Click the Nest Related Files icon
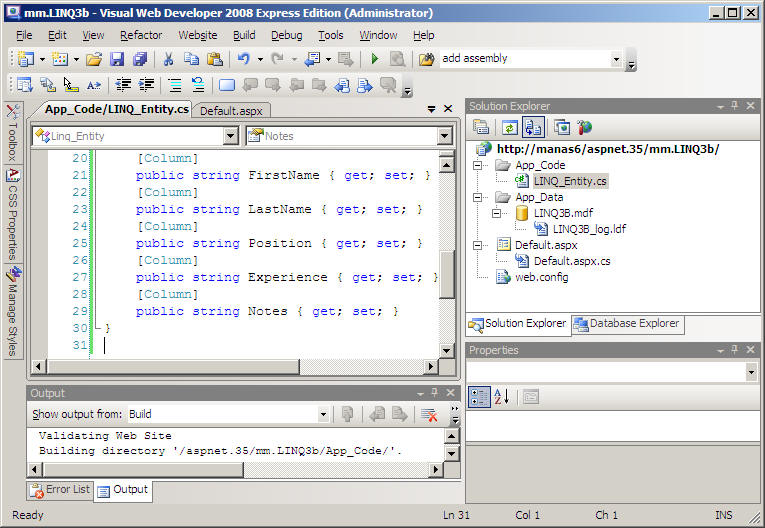Image resolution: width=765 pixels, height=528 pixels. [533, 127]
